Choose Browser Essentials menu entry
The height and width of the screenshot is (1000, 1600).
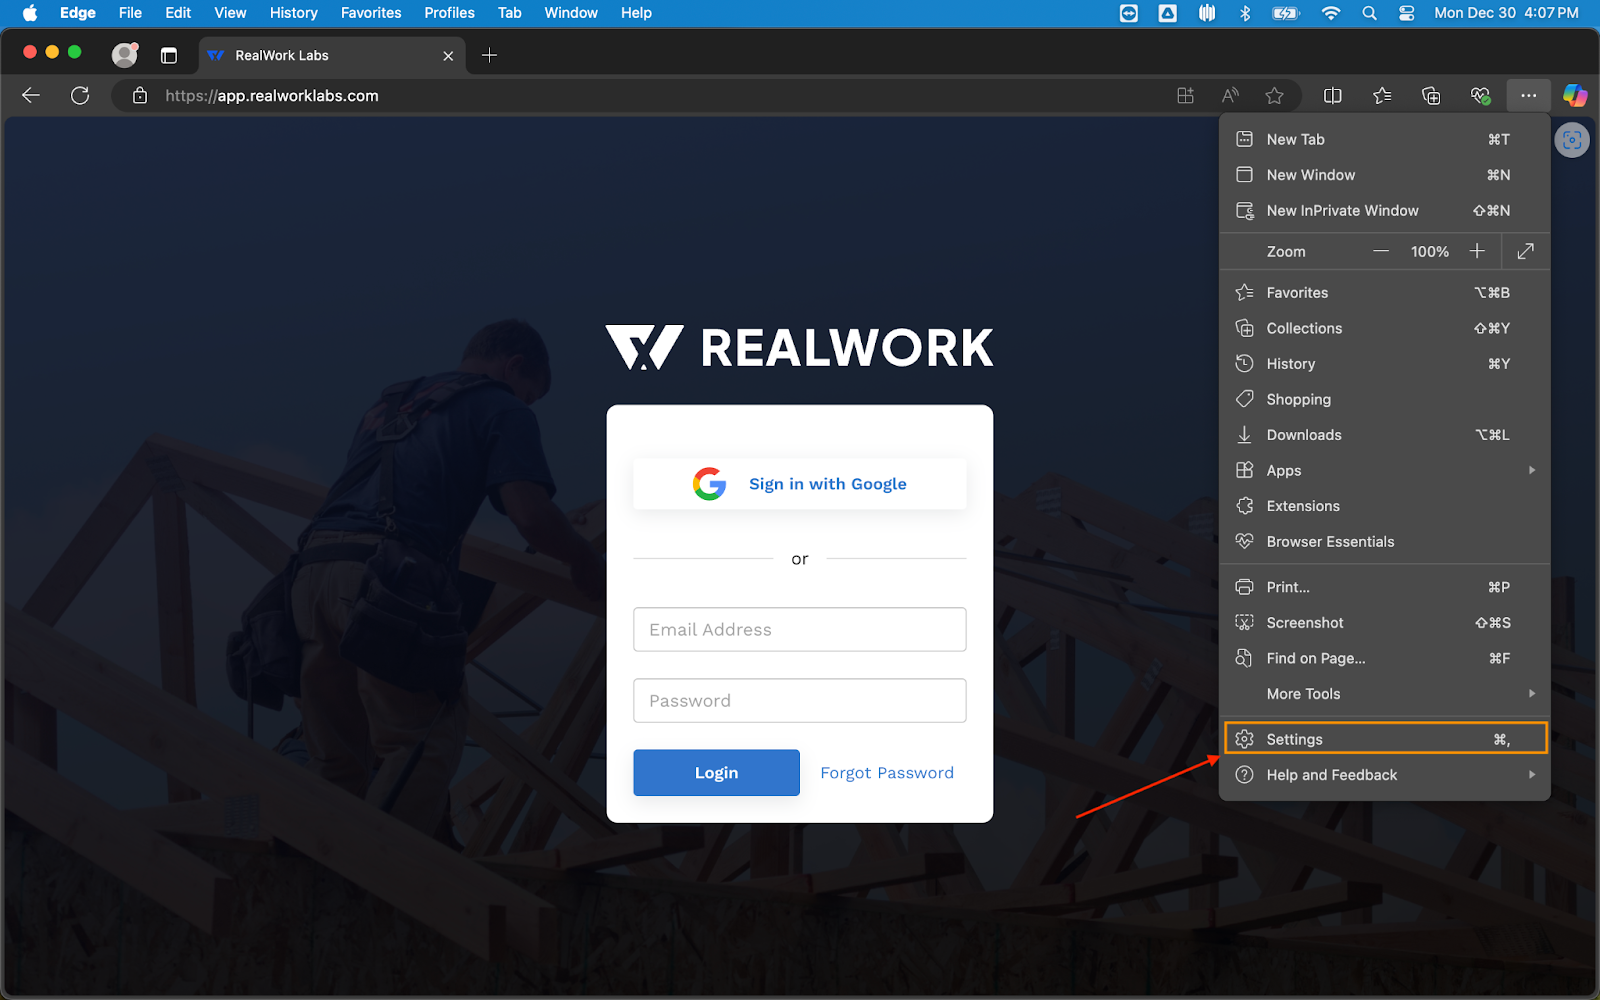pos(1385,542)
